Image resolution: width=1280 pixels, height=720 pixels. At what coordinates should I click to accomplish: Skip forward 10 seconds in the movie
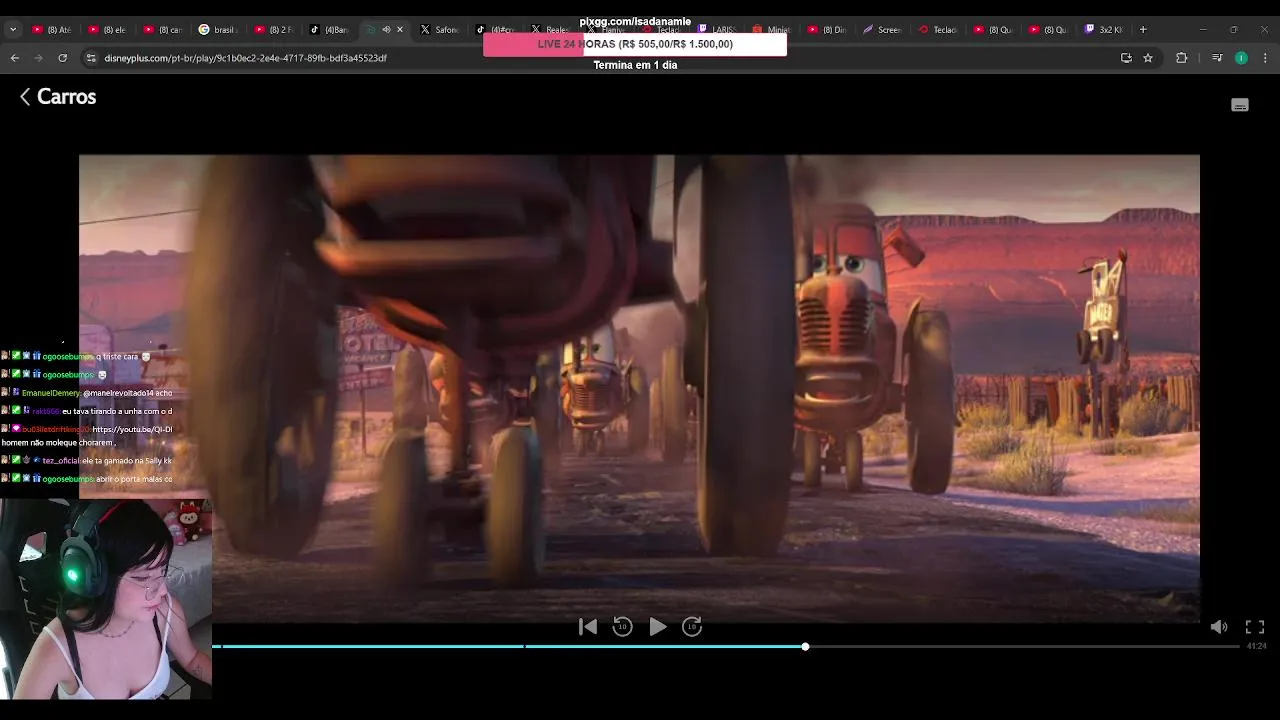[x=692, y=627]
